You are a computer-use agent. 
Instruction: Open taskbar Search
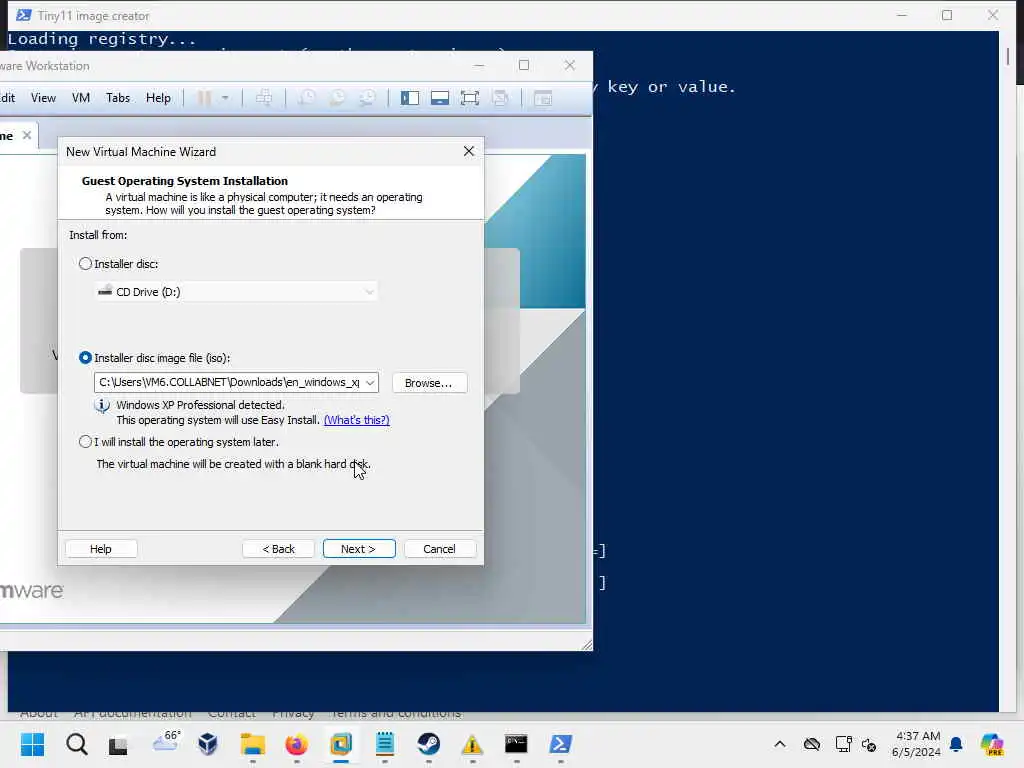[76, 744]
